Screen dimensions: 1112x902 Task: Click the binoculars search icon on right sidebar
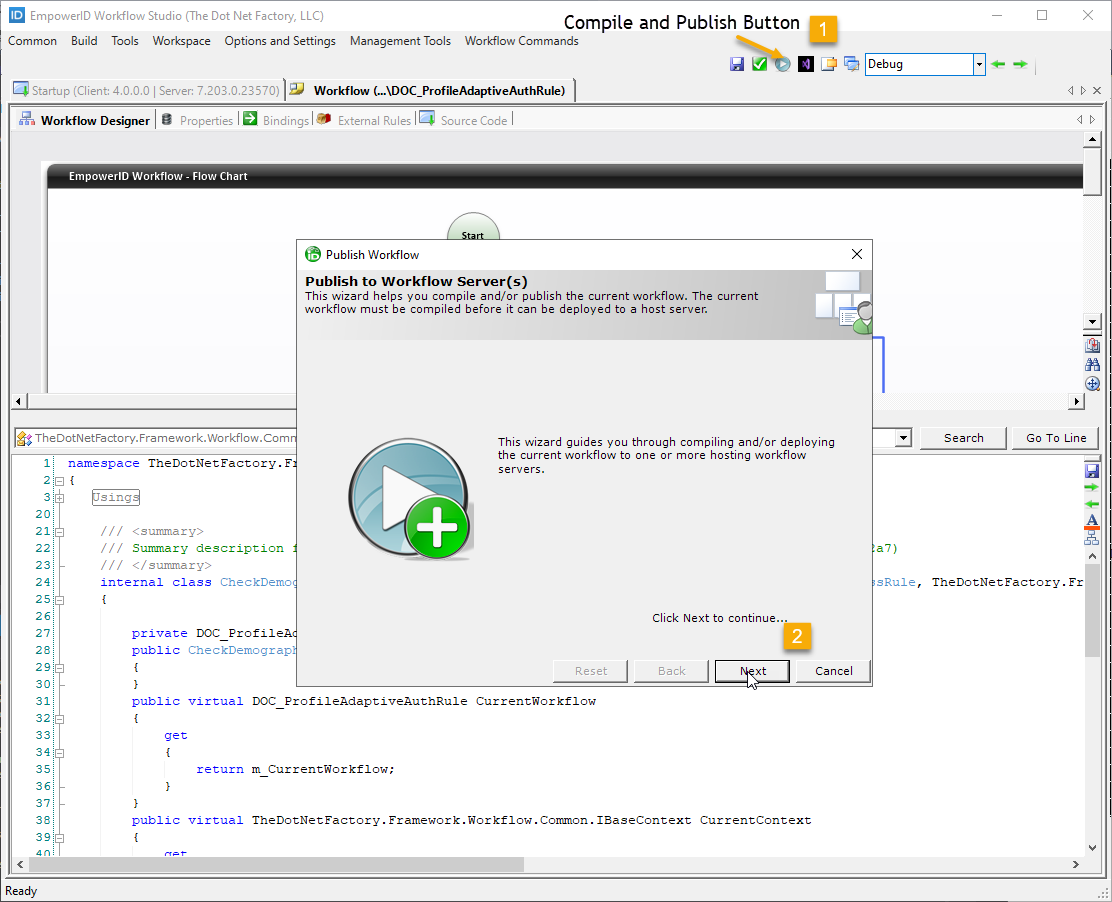[x=1092, y=362]
